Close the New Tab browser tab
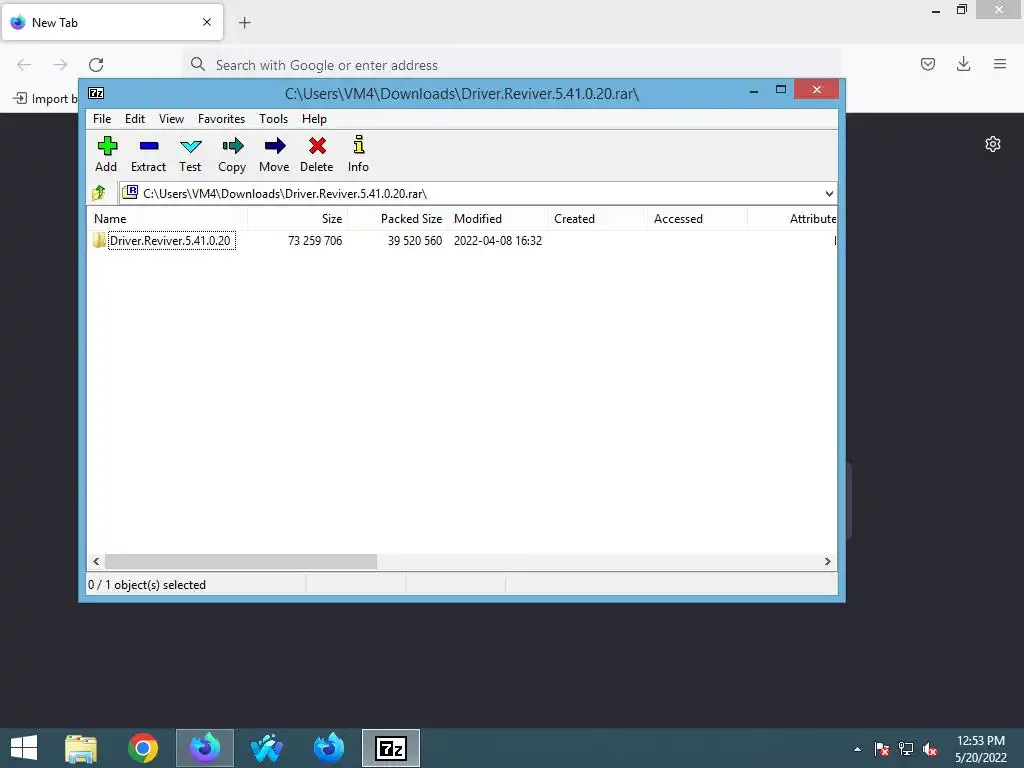 coord(207,22)
